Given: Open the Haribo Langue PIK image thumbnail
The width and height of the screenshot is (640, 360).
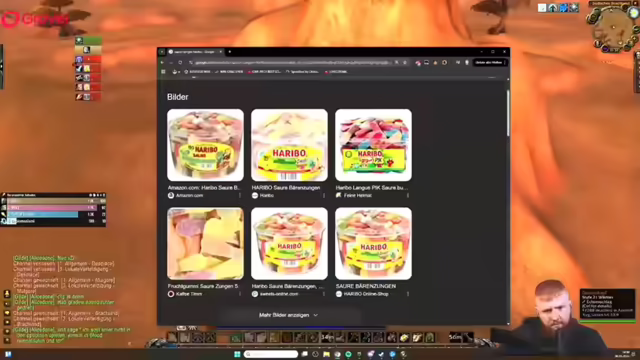Looking at the screenshot, I should 373,145.
